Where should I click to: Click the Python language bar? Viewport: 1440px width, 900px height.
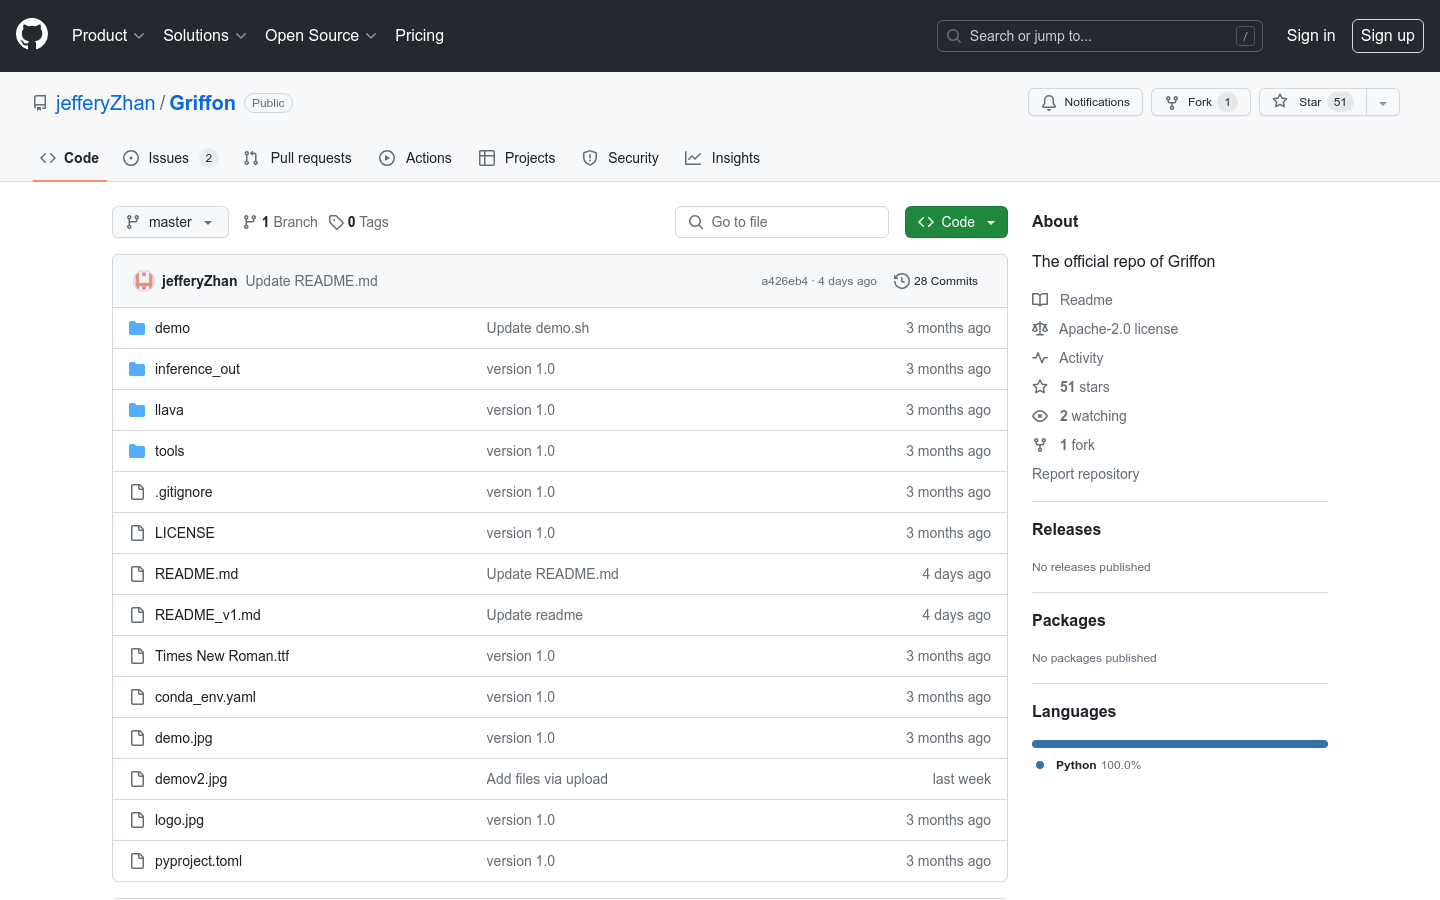coord(1180,744)
